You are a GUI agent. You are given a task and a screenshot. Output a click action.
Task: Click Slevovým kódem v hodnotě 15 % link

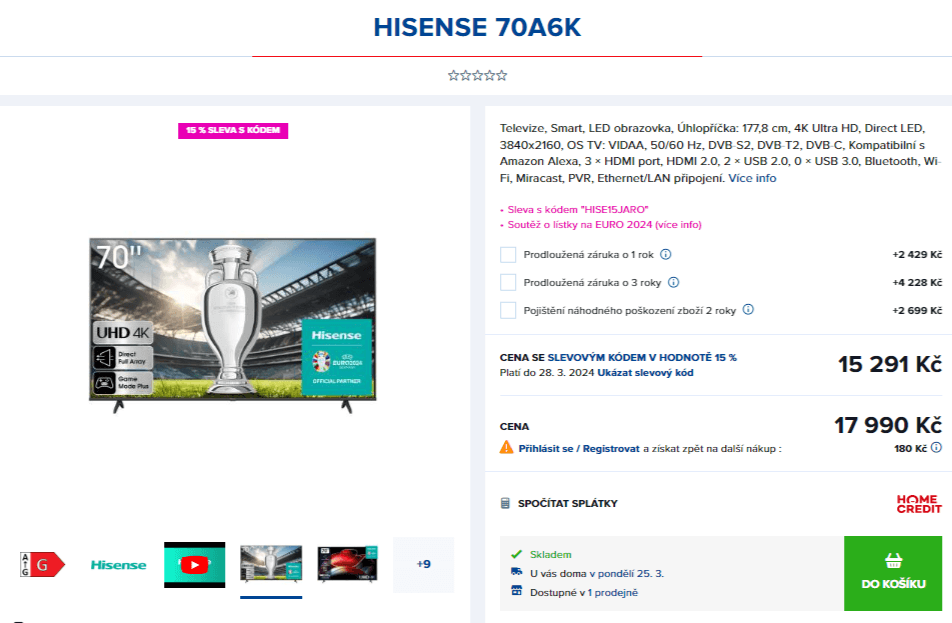(x=642, y=358)
